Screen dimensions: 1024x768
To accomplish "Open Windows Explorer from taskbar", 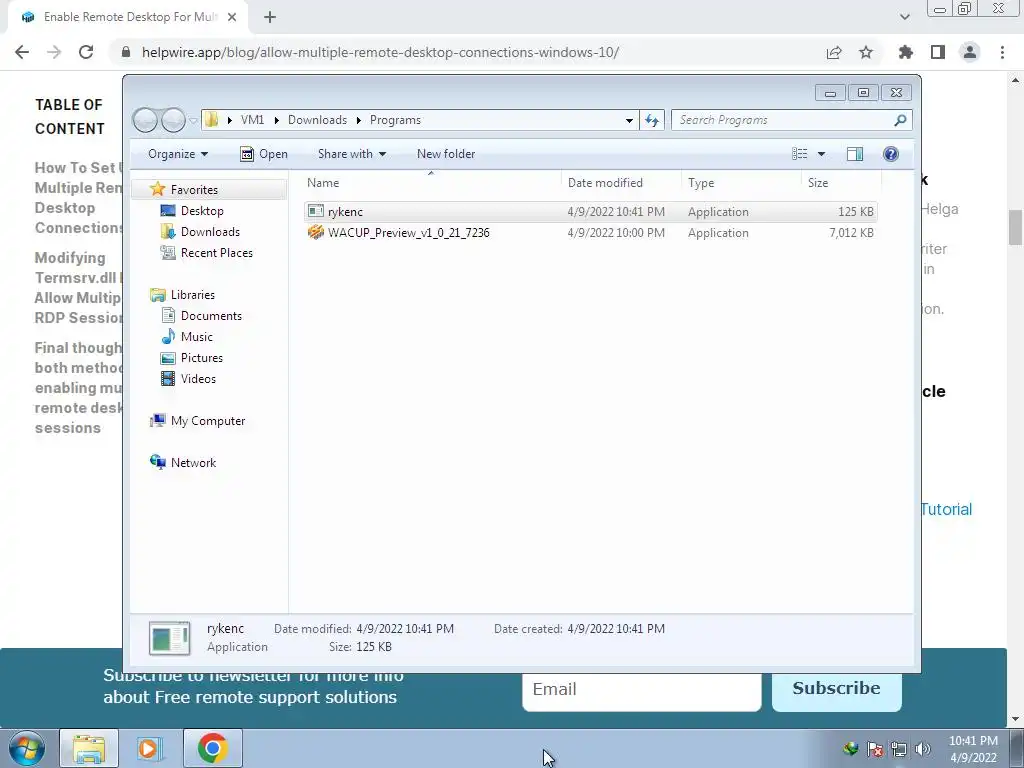I will coord(89,748).
